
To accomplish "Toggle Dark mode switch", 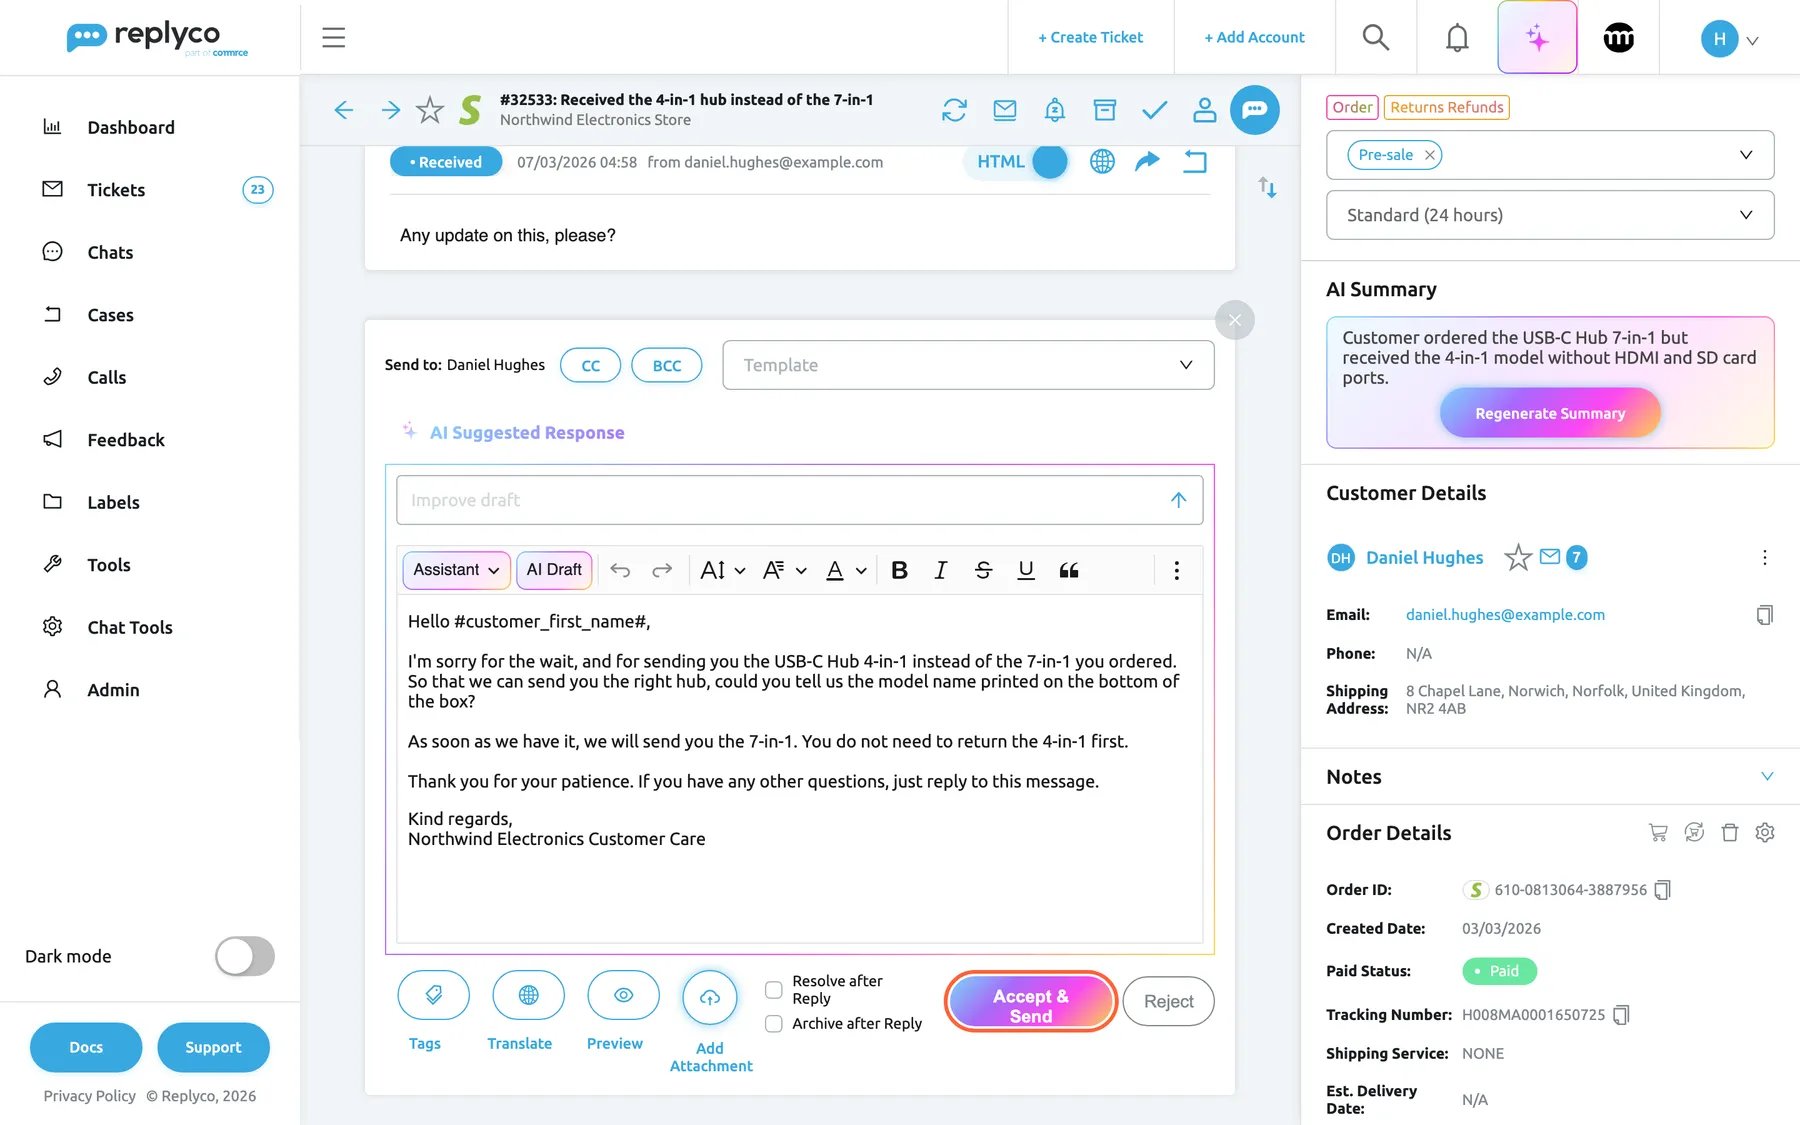I will point(245,956).
